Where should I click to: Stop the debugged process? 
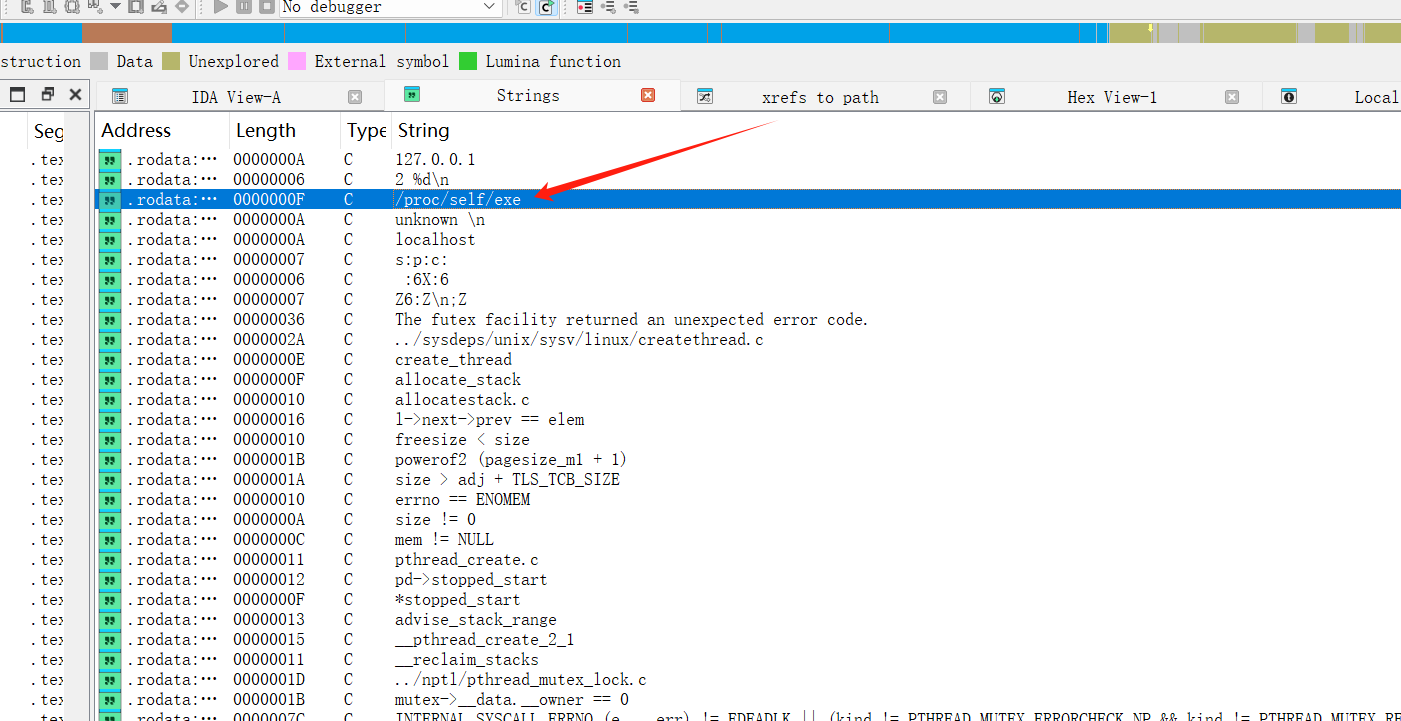266,7
